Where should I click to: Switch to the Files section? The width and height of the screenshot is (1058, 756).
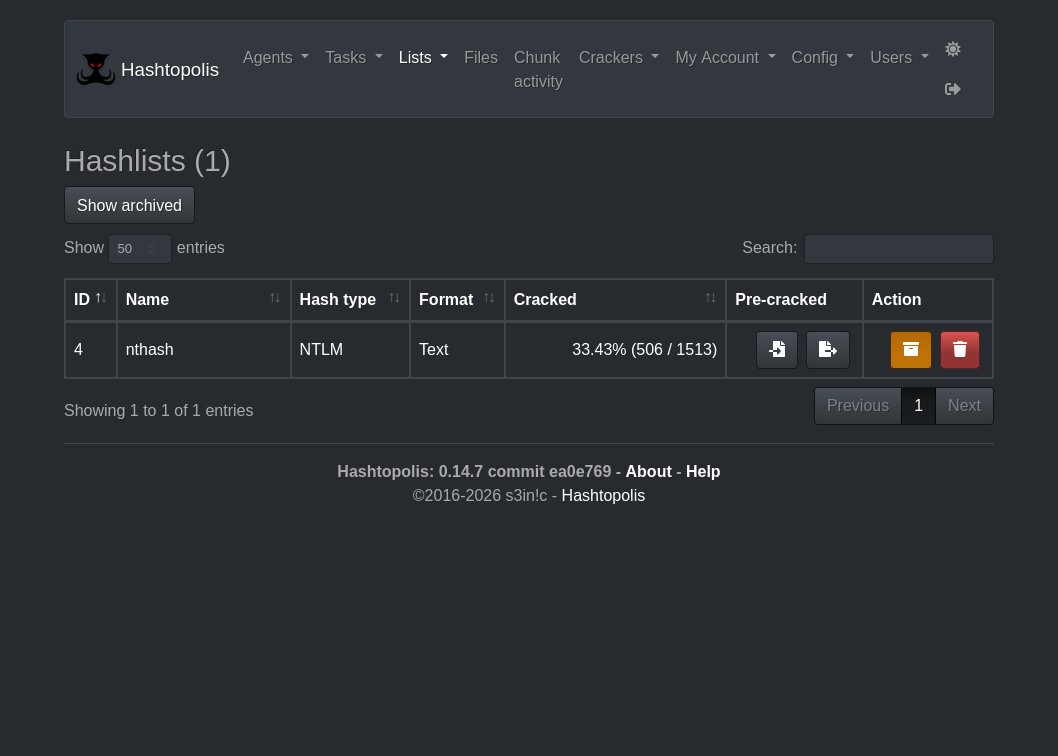point(481,57)
